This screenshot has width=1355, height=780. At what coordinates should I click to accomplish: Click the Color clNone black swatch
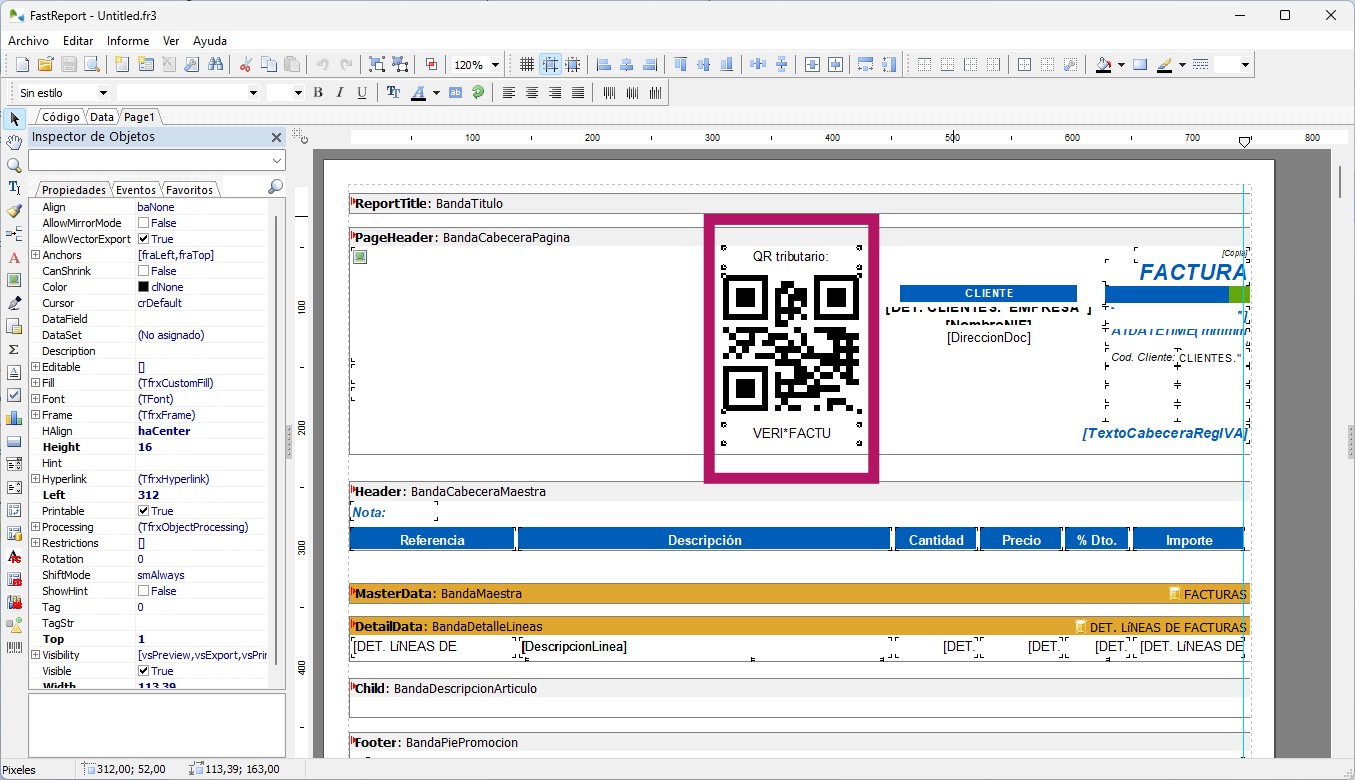point(143,287)
